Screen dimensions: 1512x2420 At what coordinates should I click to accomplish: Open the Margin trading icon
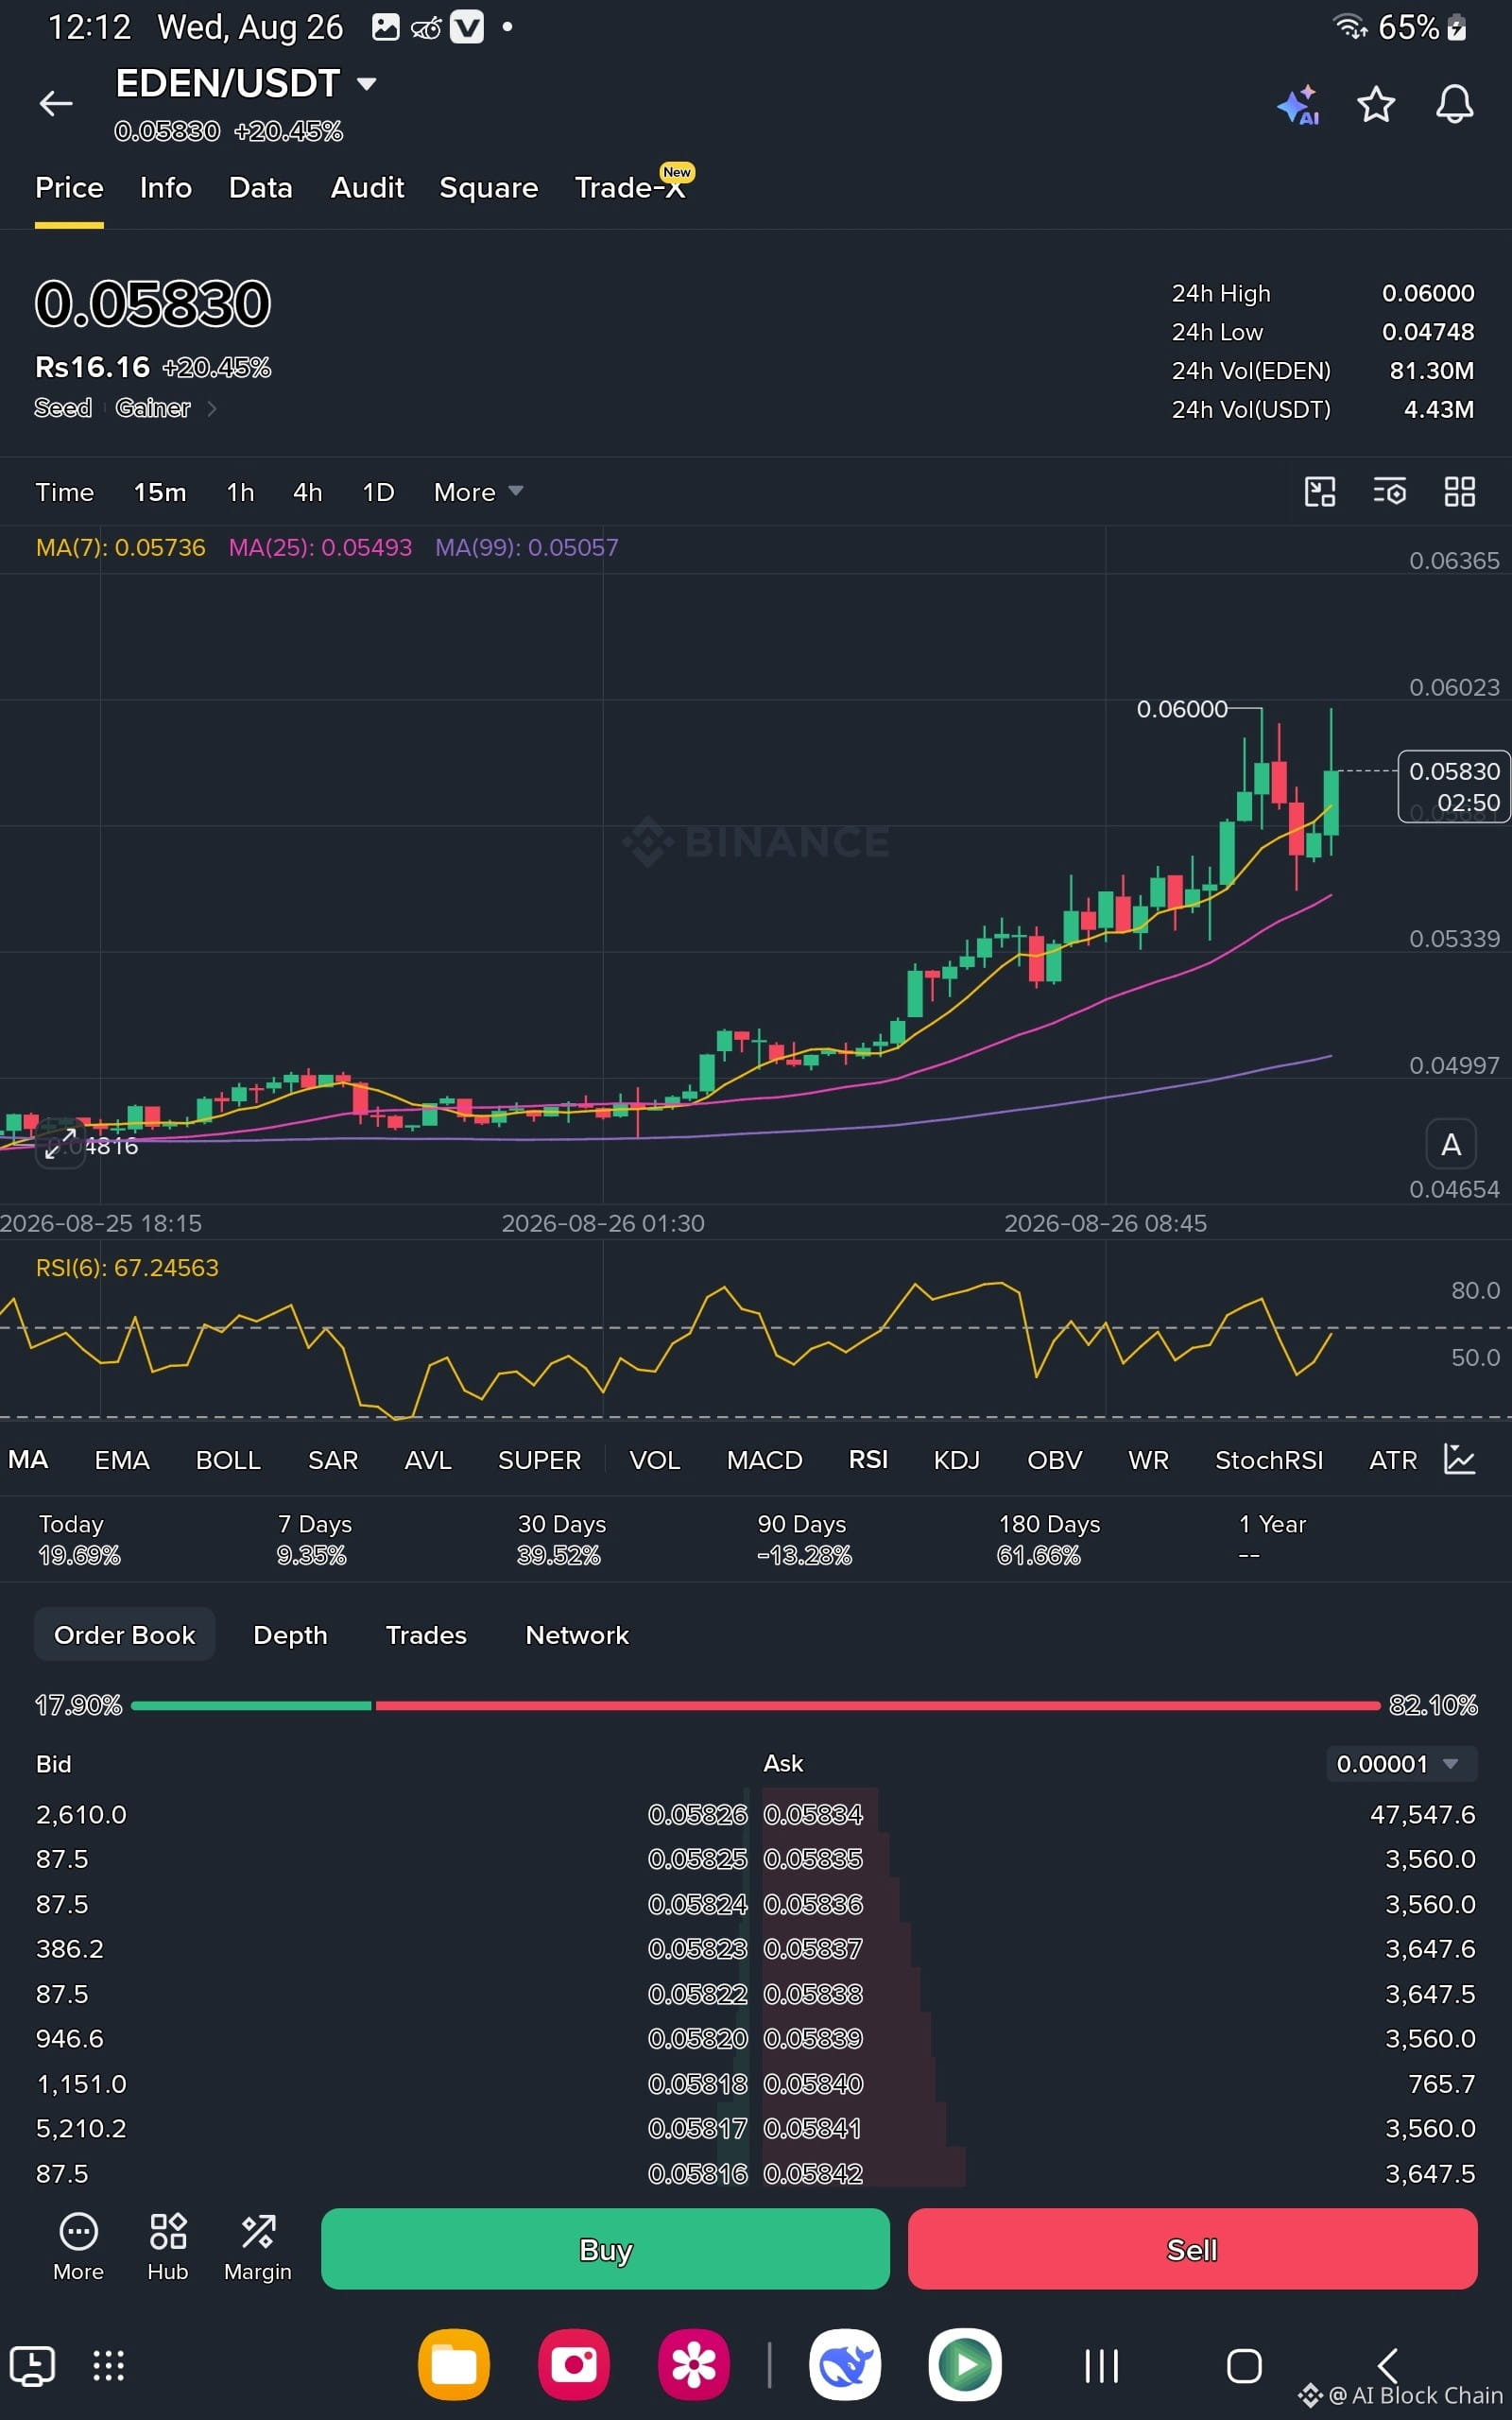point(258,2247)
